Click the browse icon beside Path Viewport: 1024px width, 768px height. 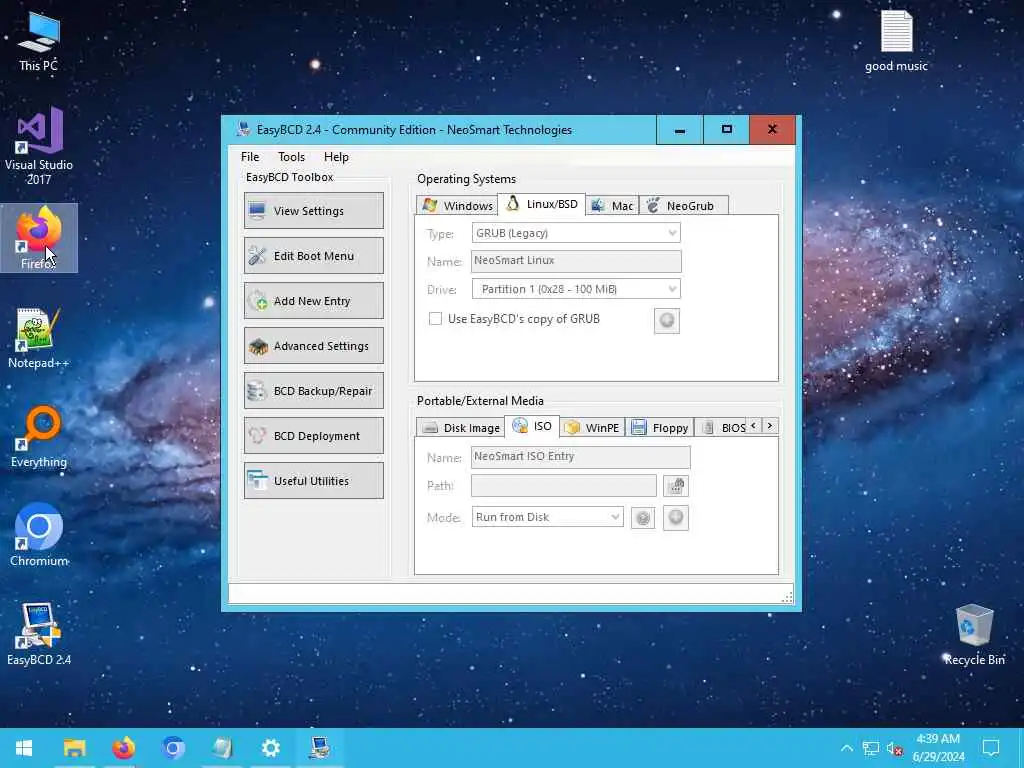(x=676, y=486)
